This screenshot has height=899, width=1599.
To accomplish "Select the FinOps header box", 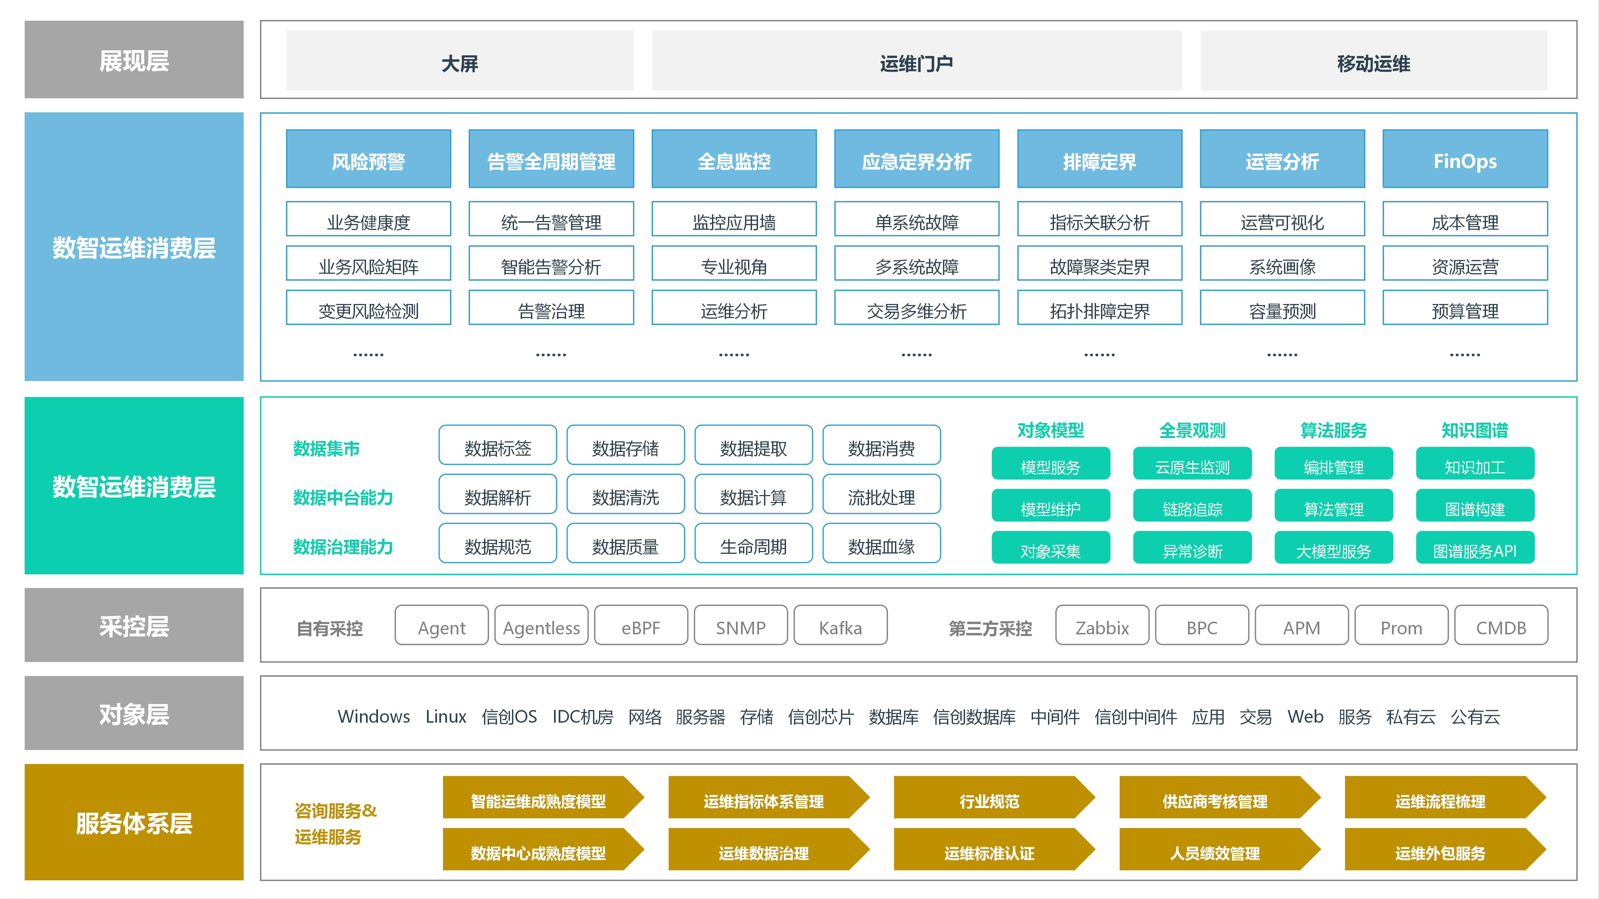I will (x=1465, y=160).
